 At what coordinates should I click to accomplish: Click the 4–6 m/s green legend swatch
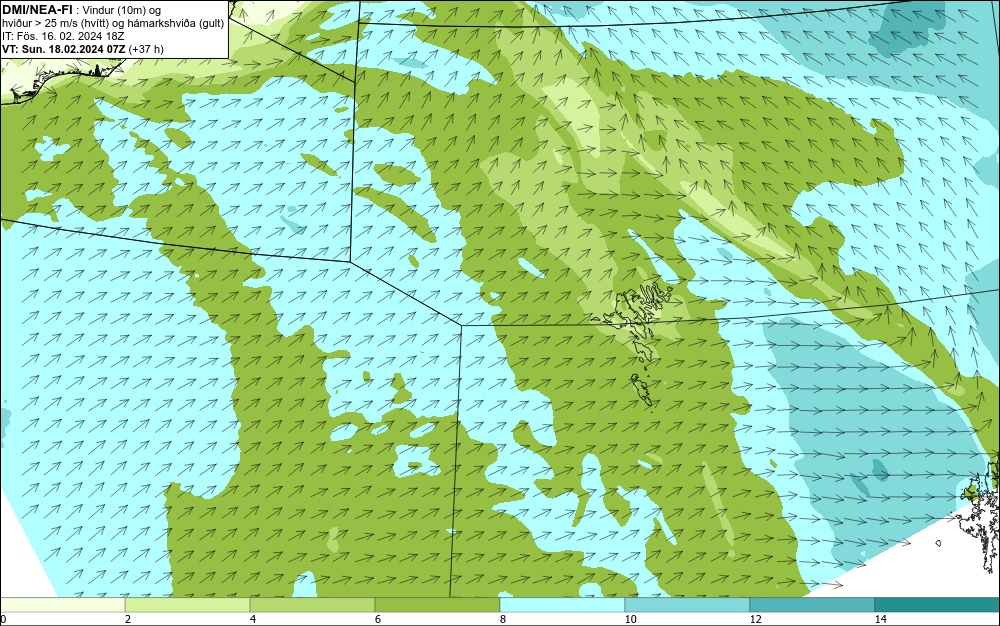click(312, 605)
